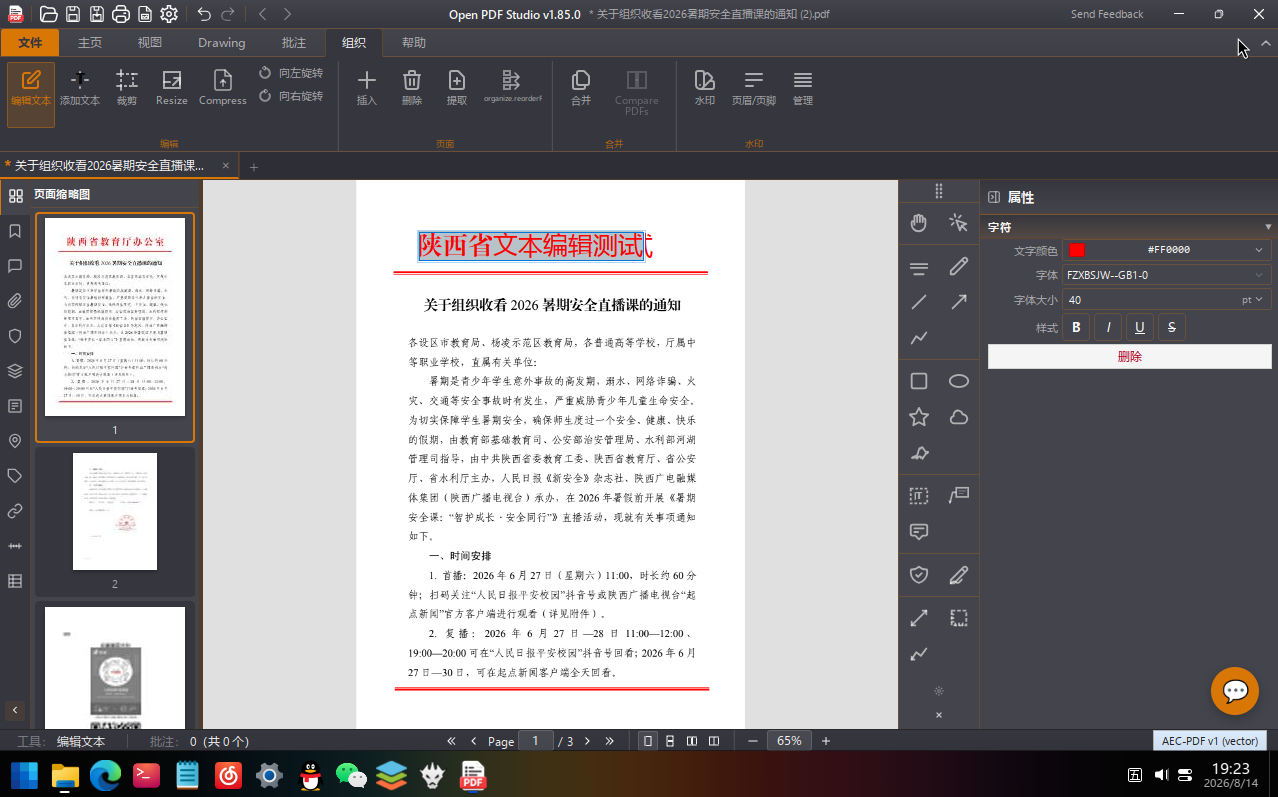Screen dimensions: 1278x797
Task: Open the layers sidebar panel
Action: tap(15, 371)
